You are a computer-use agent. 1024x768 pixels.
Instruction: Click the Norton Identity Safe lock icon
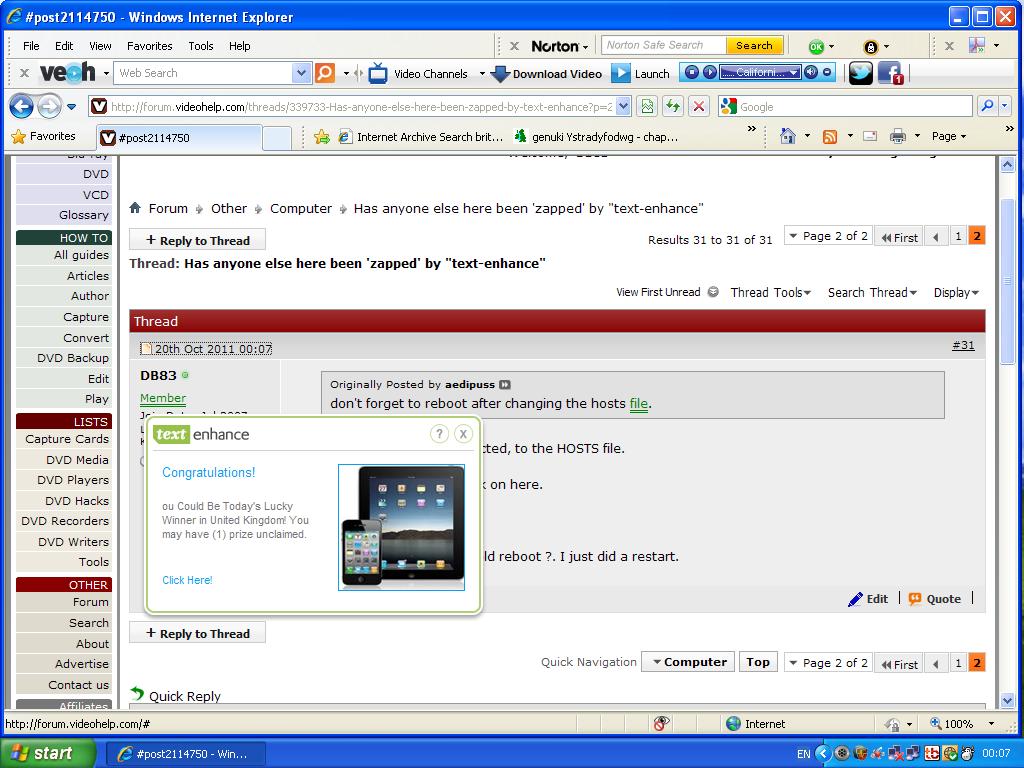pyautogui.click(x=871, y=46)
